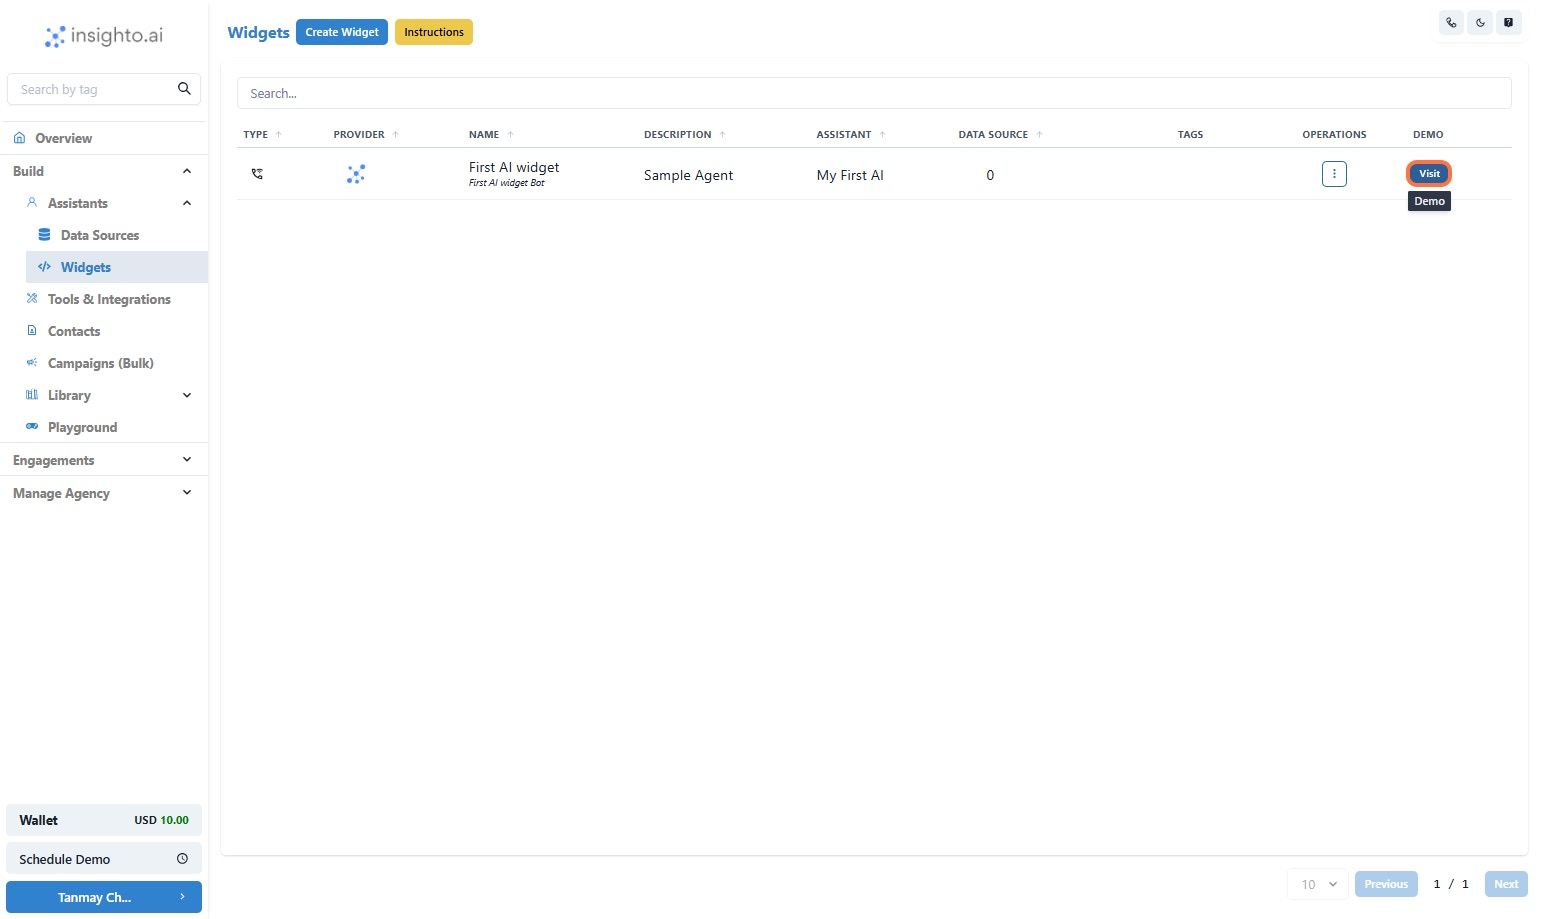
Task: Expand the Library chevron
Action: pos(187,395)
